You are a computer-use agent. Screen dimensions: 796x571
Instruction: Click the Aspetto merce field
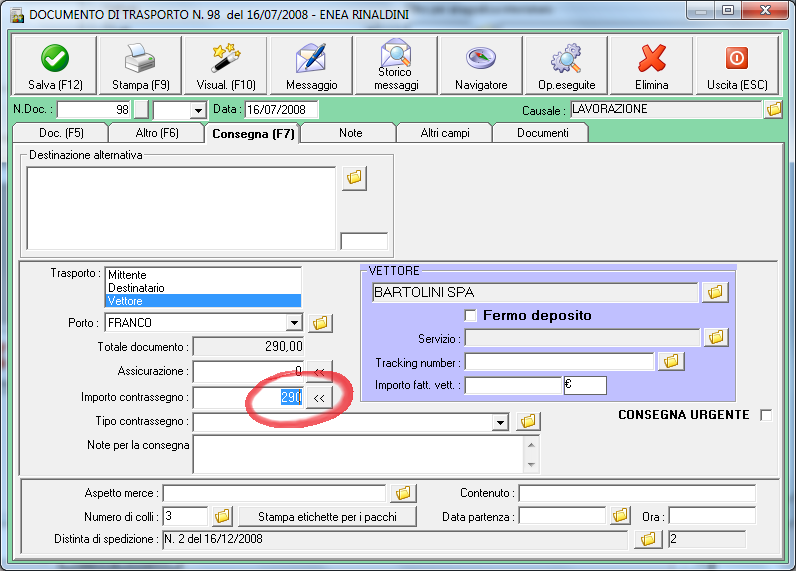pyautogui.click(x=275, y=493)
